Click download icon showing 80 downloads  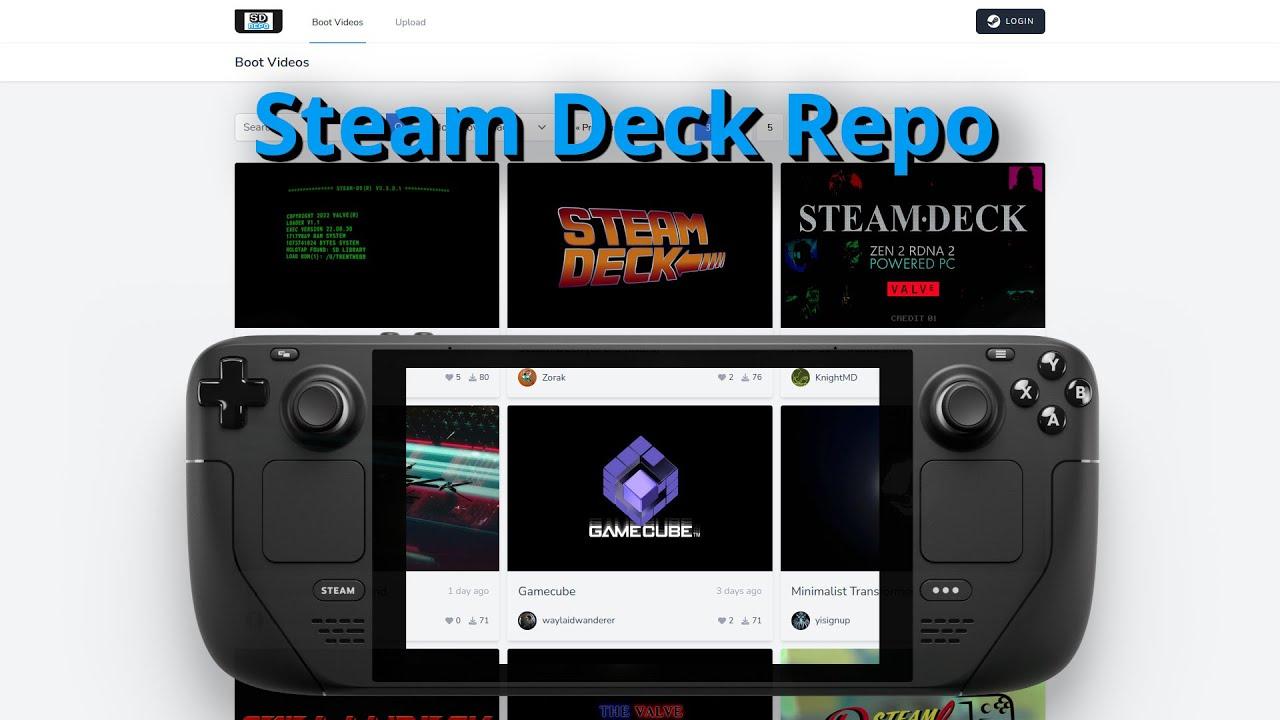[472, 378]
